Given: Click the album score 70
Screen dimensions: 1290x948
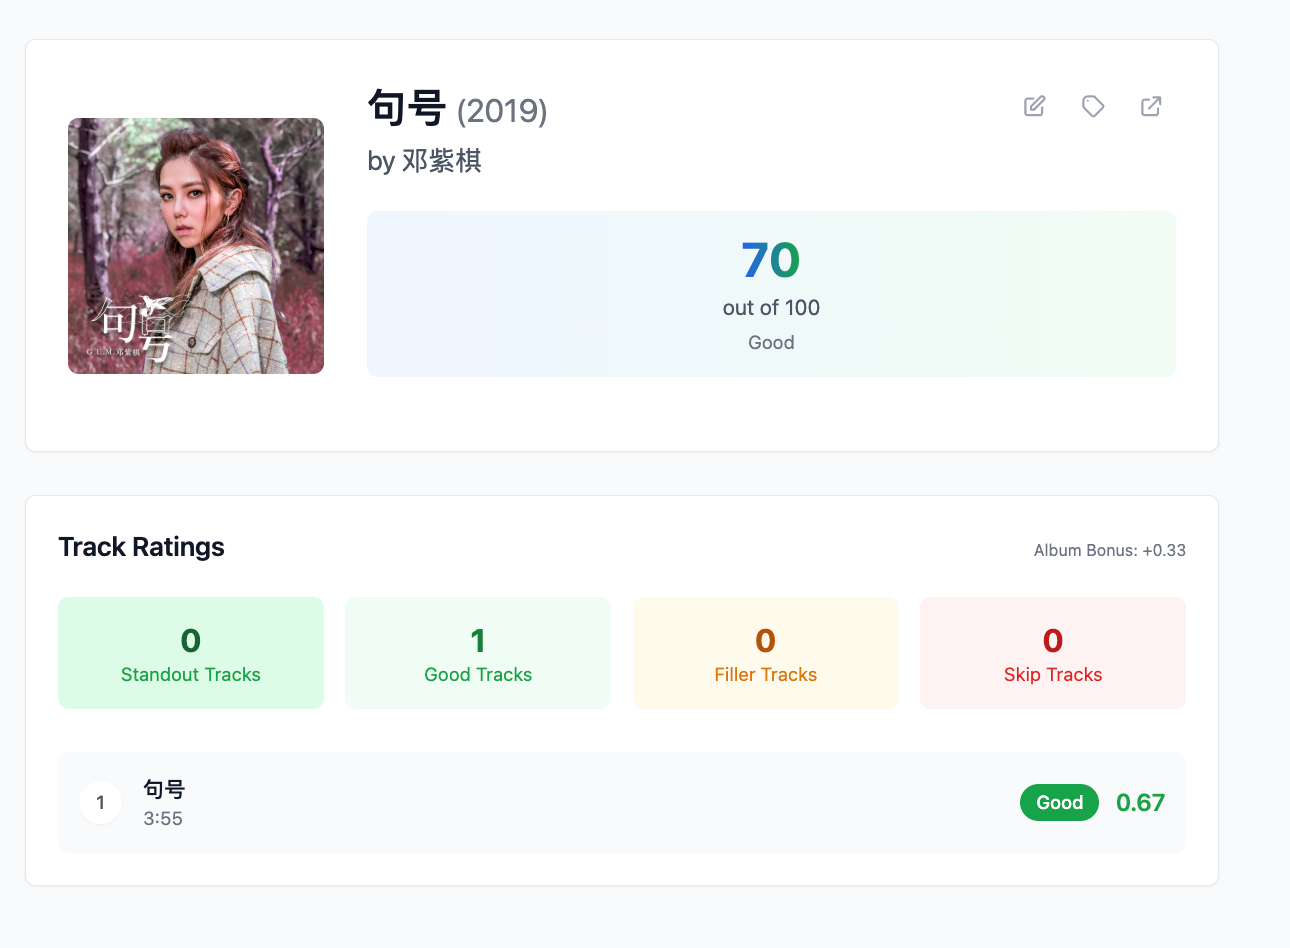Looking at the screenshot, I should 771,260.
